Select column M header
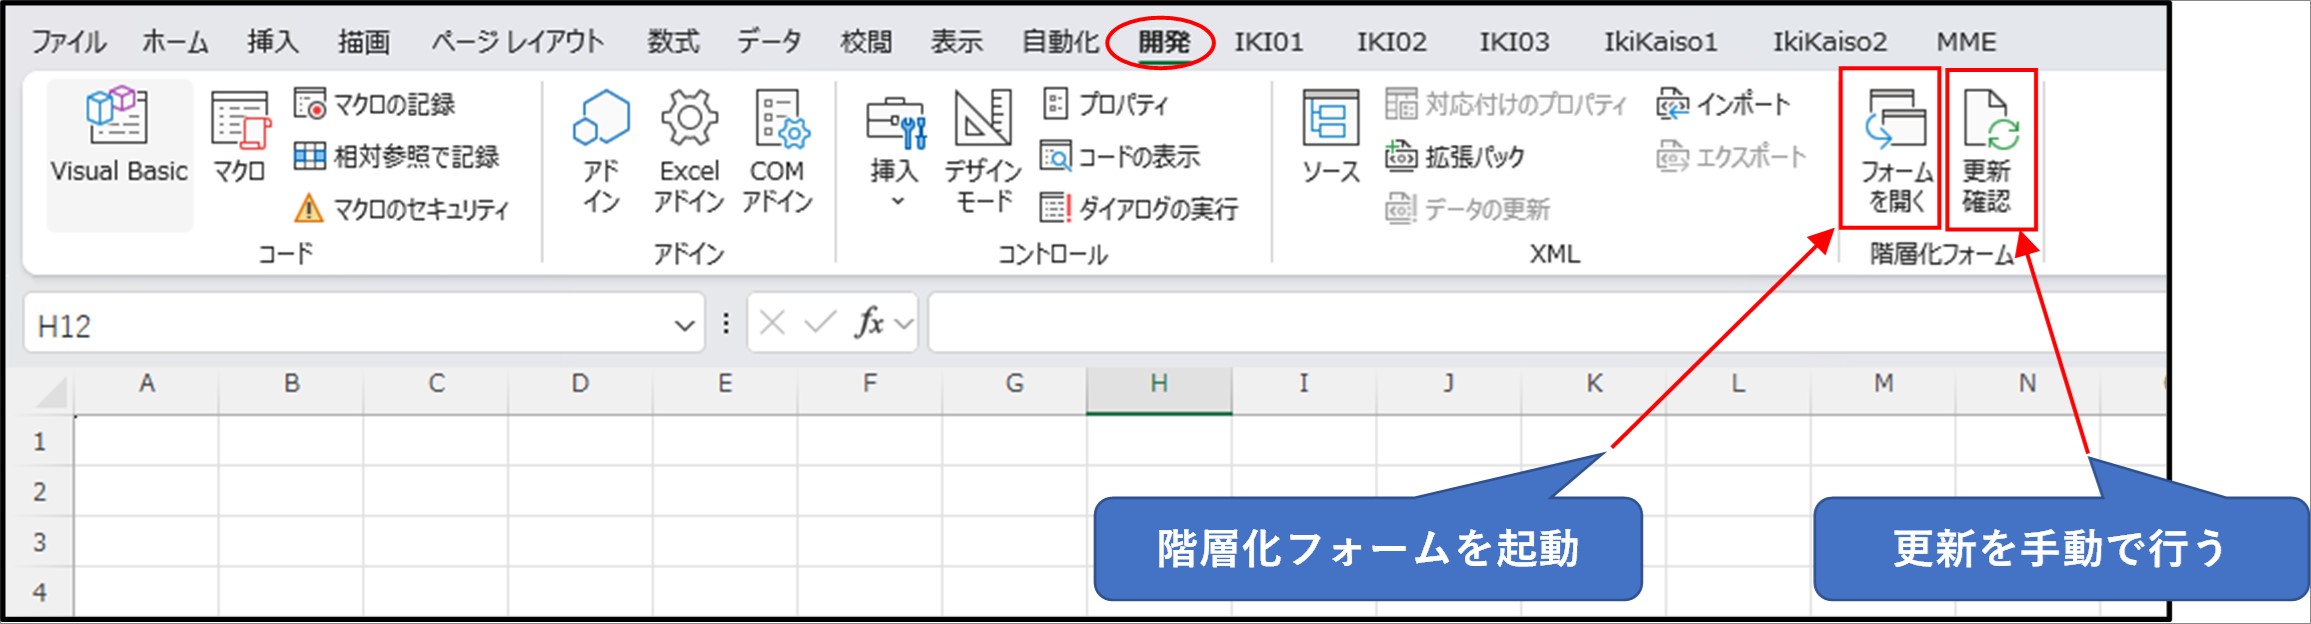Viewport: 2311px width, 624px height. coord(1883,384)
